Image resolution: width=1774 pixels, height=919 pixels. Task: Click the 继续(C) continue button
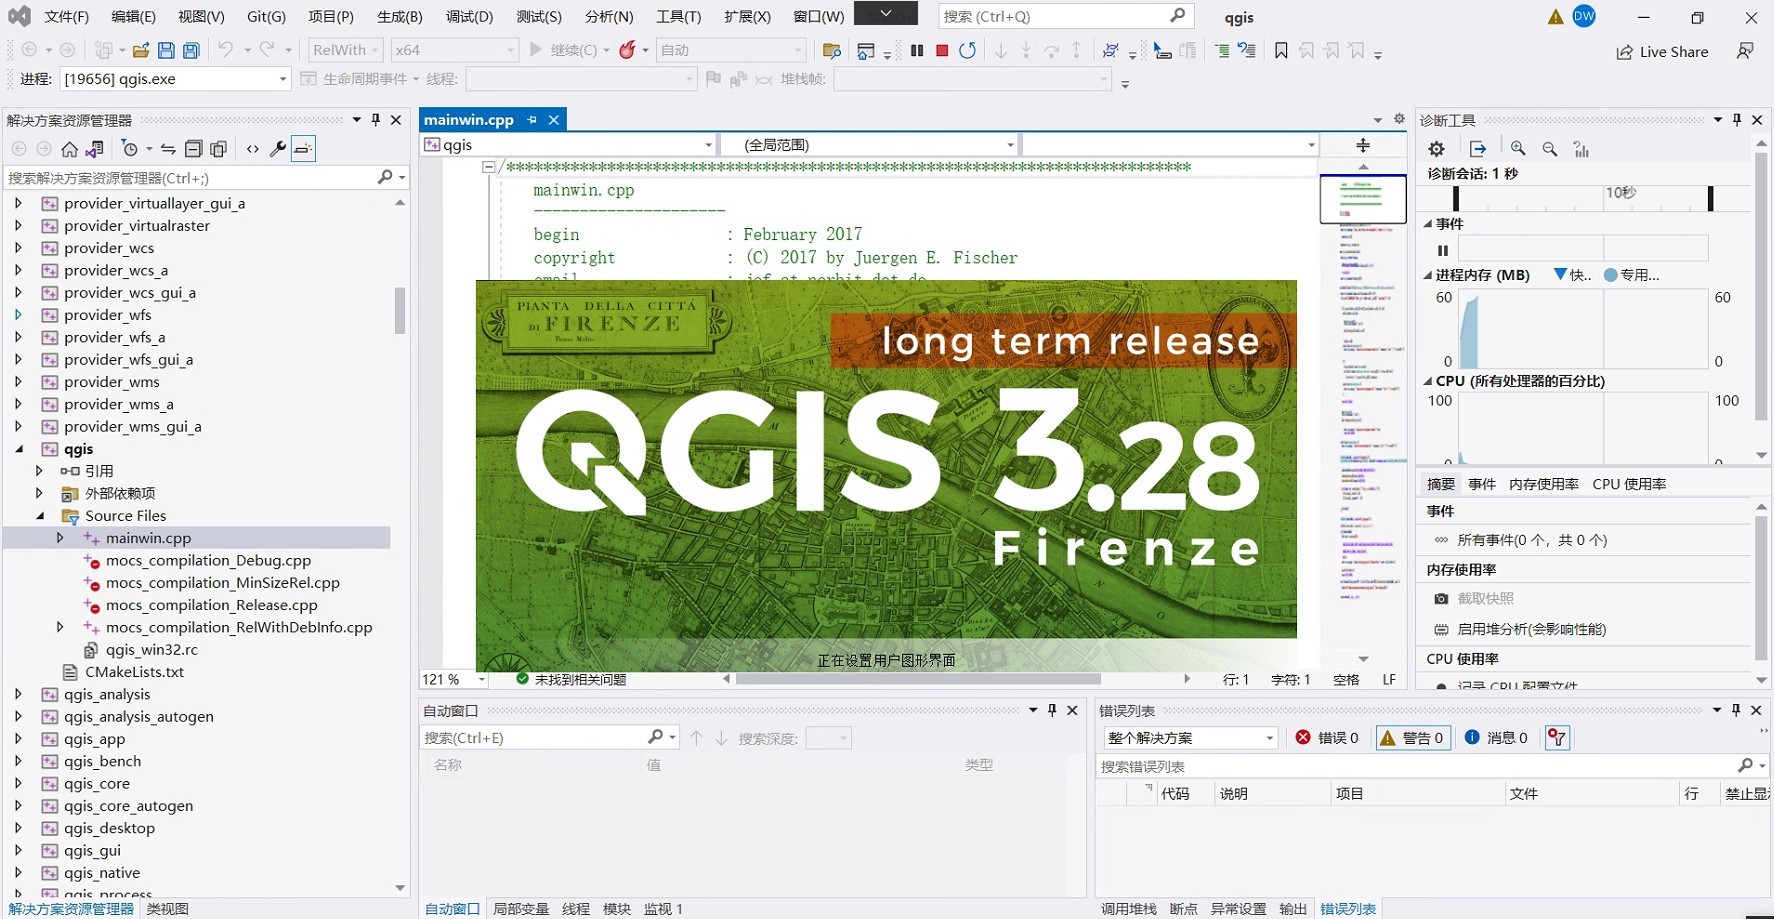click(564, 50)
